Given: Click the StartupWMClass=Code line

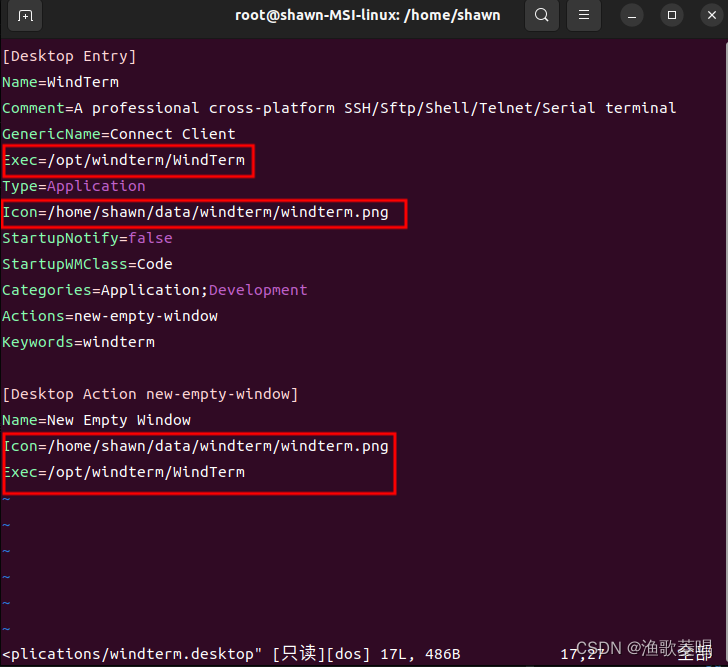Looking at the screenshot, I should pyautogui.click(x=87, y=264).
